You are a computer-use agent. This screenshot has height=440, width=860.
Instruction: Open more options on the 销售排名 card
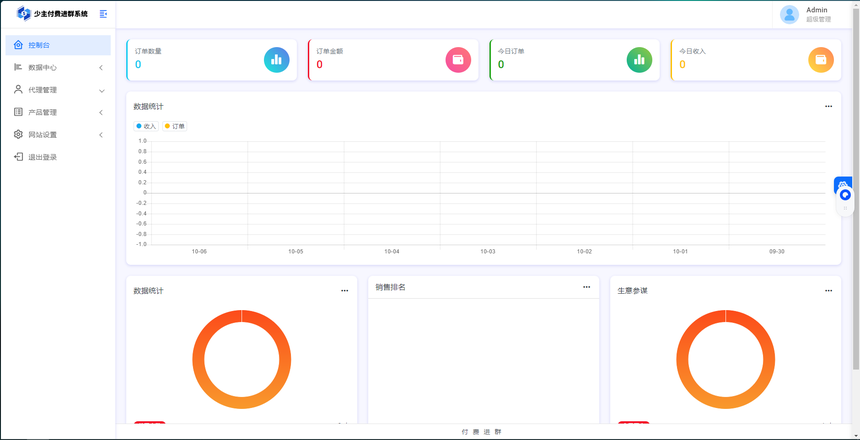(587, 288)
